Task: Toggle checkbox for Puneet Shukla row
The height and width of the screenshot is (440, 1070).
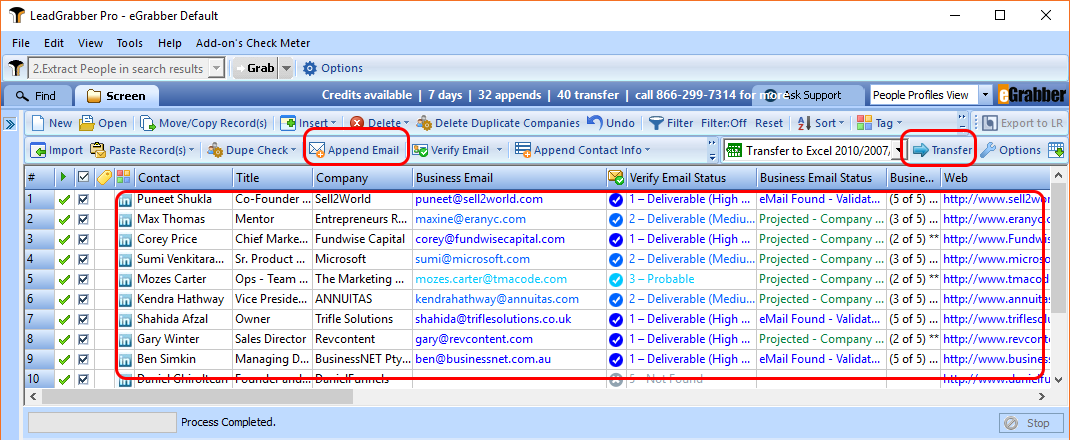Action: 84,200
